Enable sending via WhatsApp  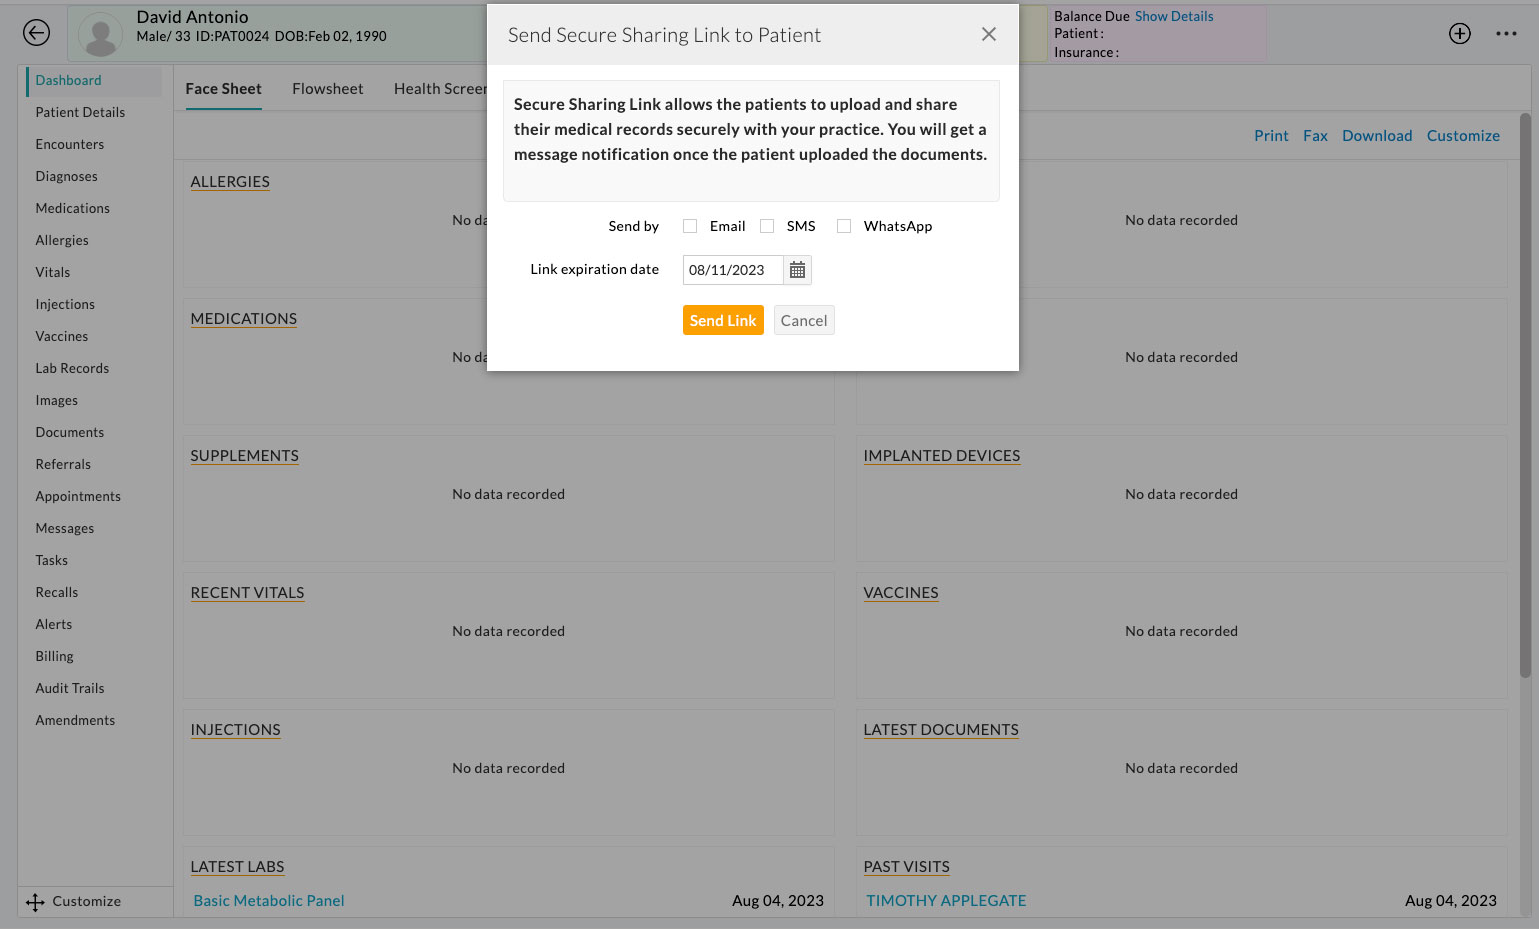click(x=844, y=226)
